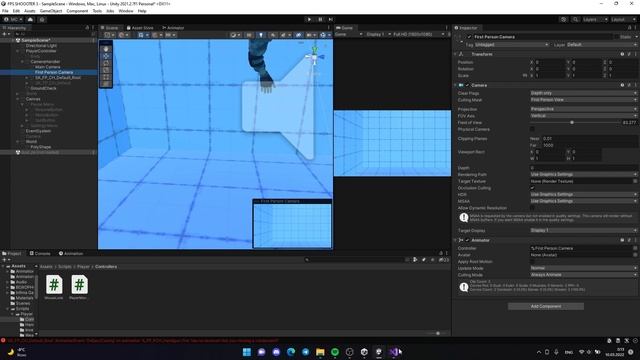
Task: Lock the Hierarchy panel with lock icon
Action: click(87, 28)
